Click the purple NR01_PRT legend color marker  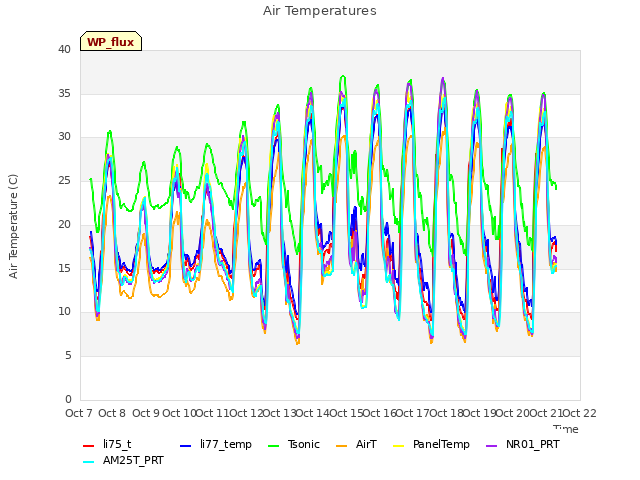(492, 446)
